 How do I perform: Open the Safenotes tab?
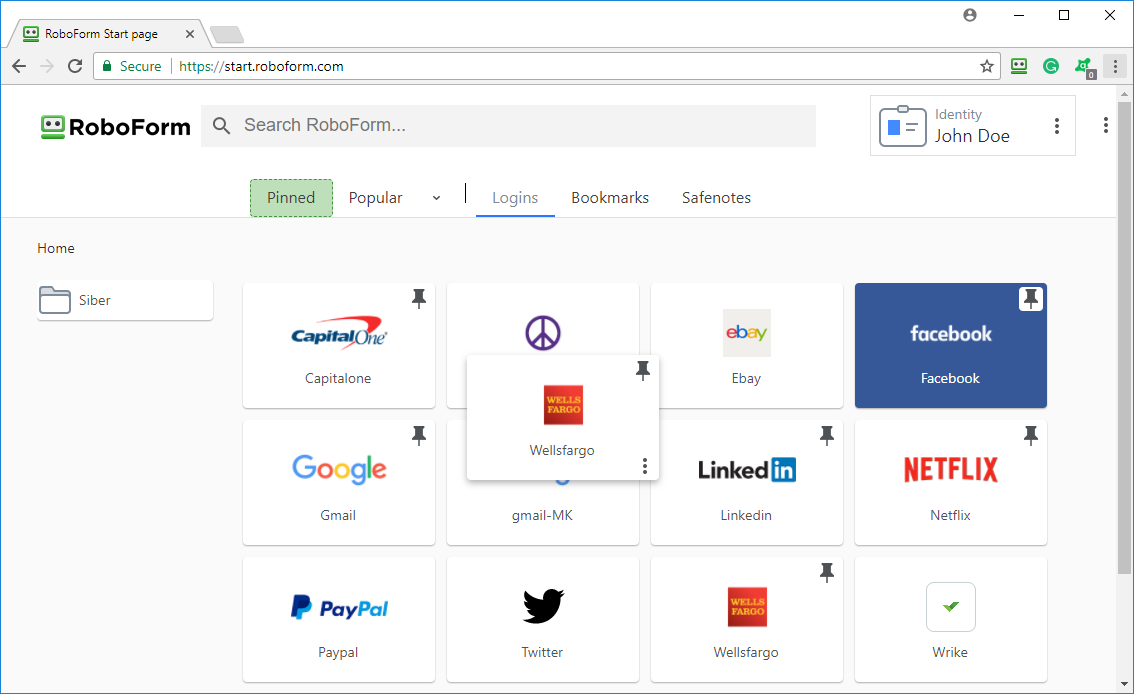716,198
